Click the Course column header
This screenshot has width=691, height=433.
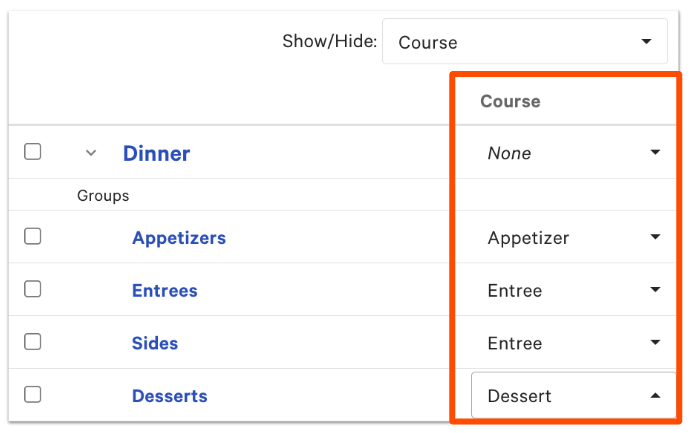coord(510,101)
